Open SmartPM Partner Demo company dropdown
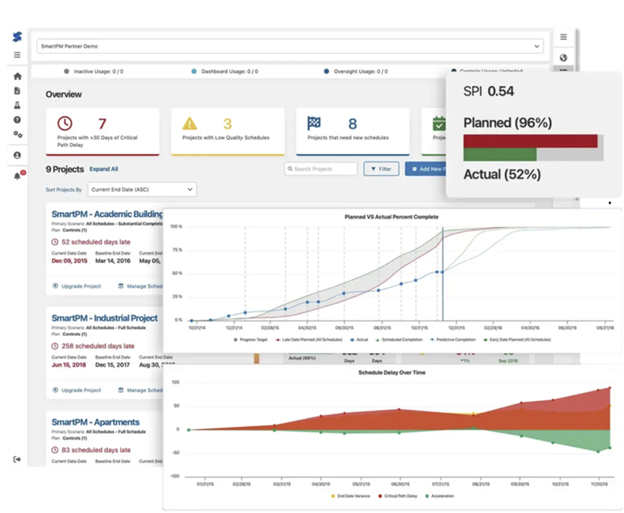The image size is (624, 513). click(290, 46)
